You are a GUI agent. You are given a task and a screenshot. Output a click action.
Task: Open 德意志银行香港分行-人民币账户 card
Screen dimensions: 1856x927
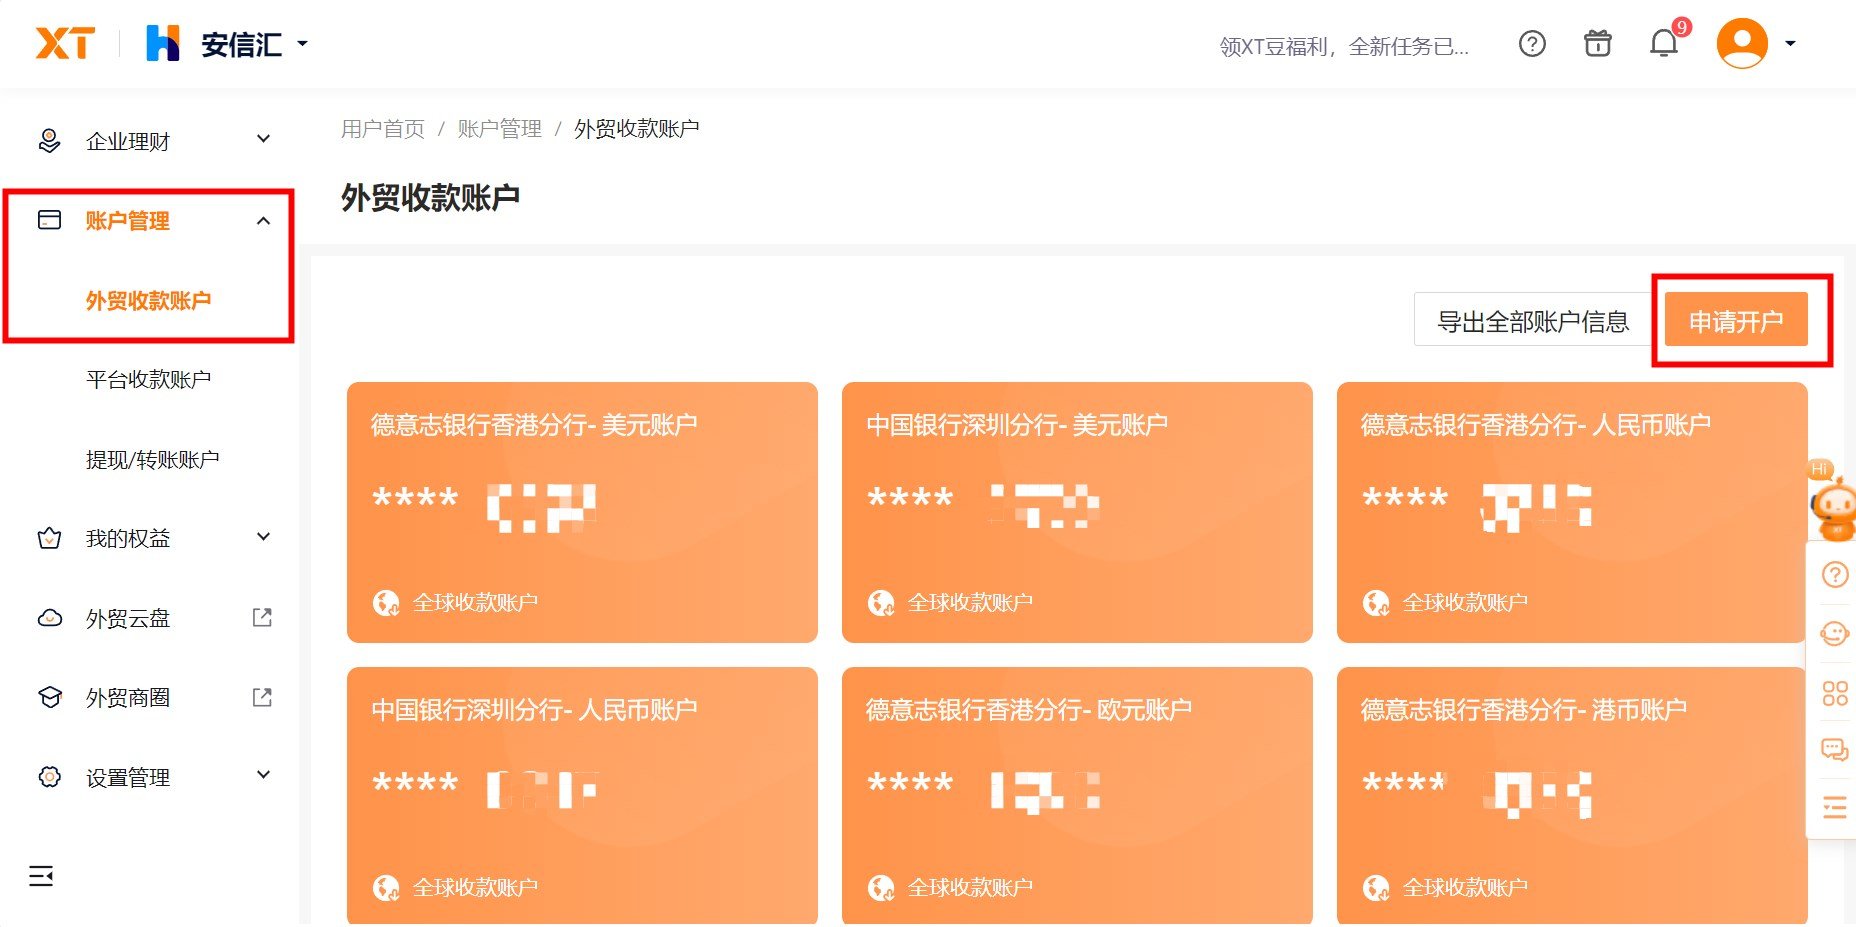1572,512
